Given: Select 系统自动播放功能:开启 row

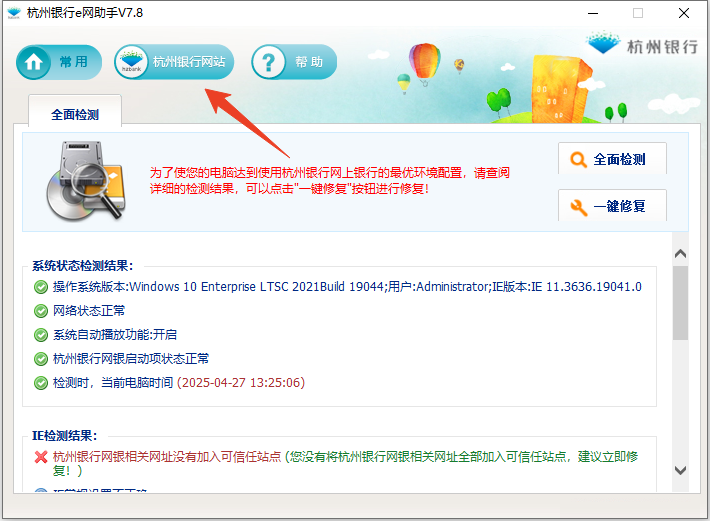Looking at the screenshot, I should 115,335.
